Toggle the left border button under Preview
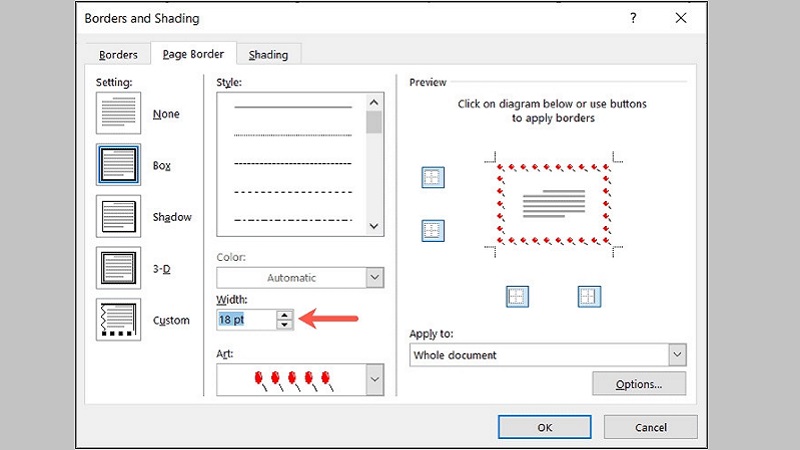Image resolution: width=800 pixels, height=450 pixels. coord(517,297)
